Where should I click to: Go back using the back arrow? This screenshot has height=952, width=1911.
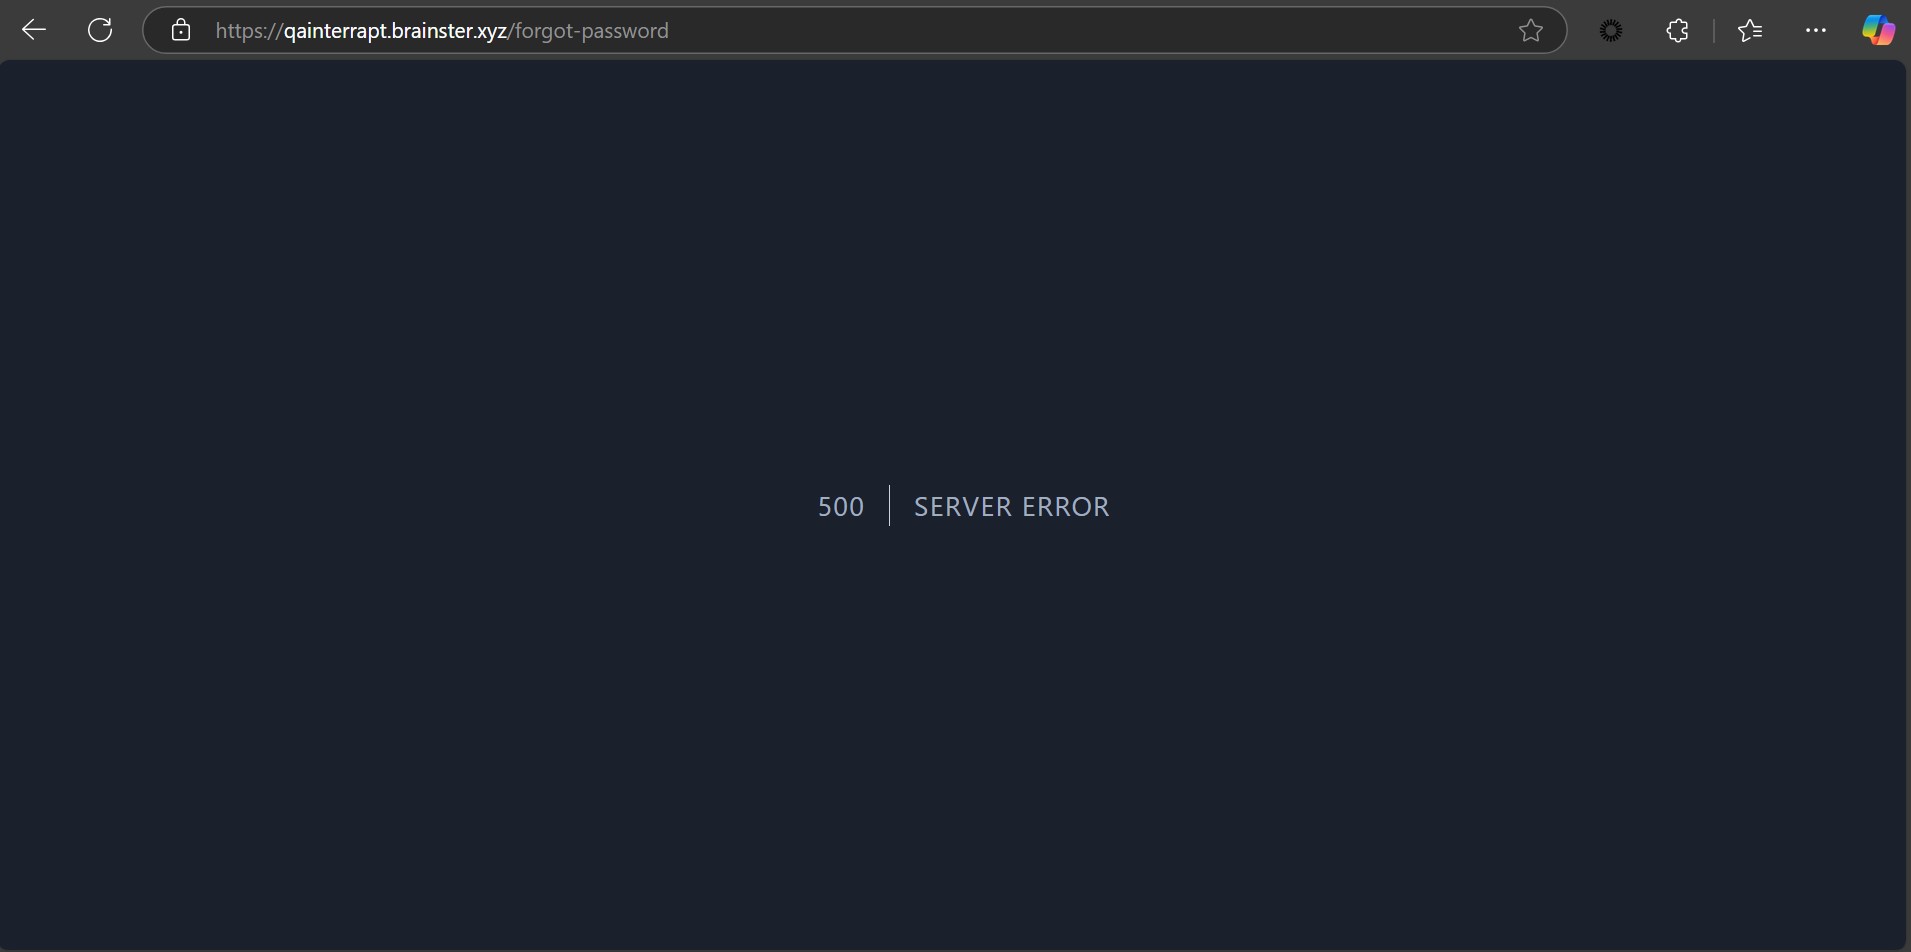pos(34,30)
